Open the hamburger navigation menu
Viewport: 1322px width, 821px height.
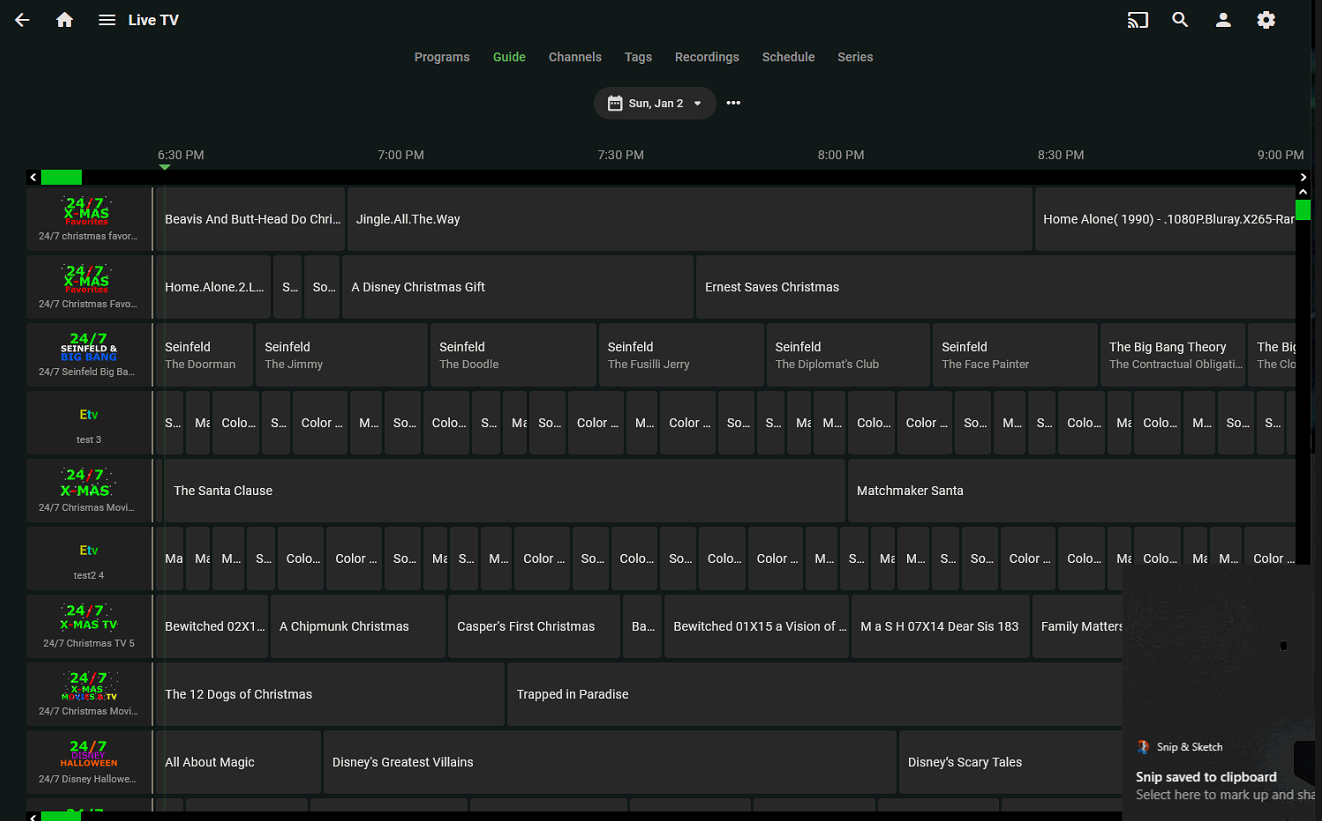click(107, 20)
